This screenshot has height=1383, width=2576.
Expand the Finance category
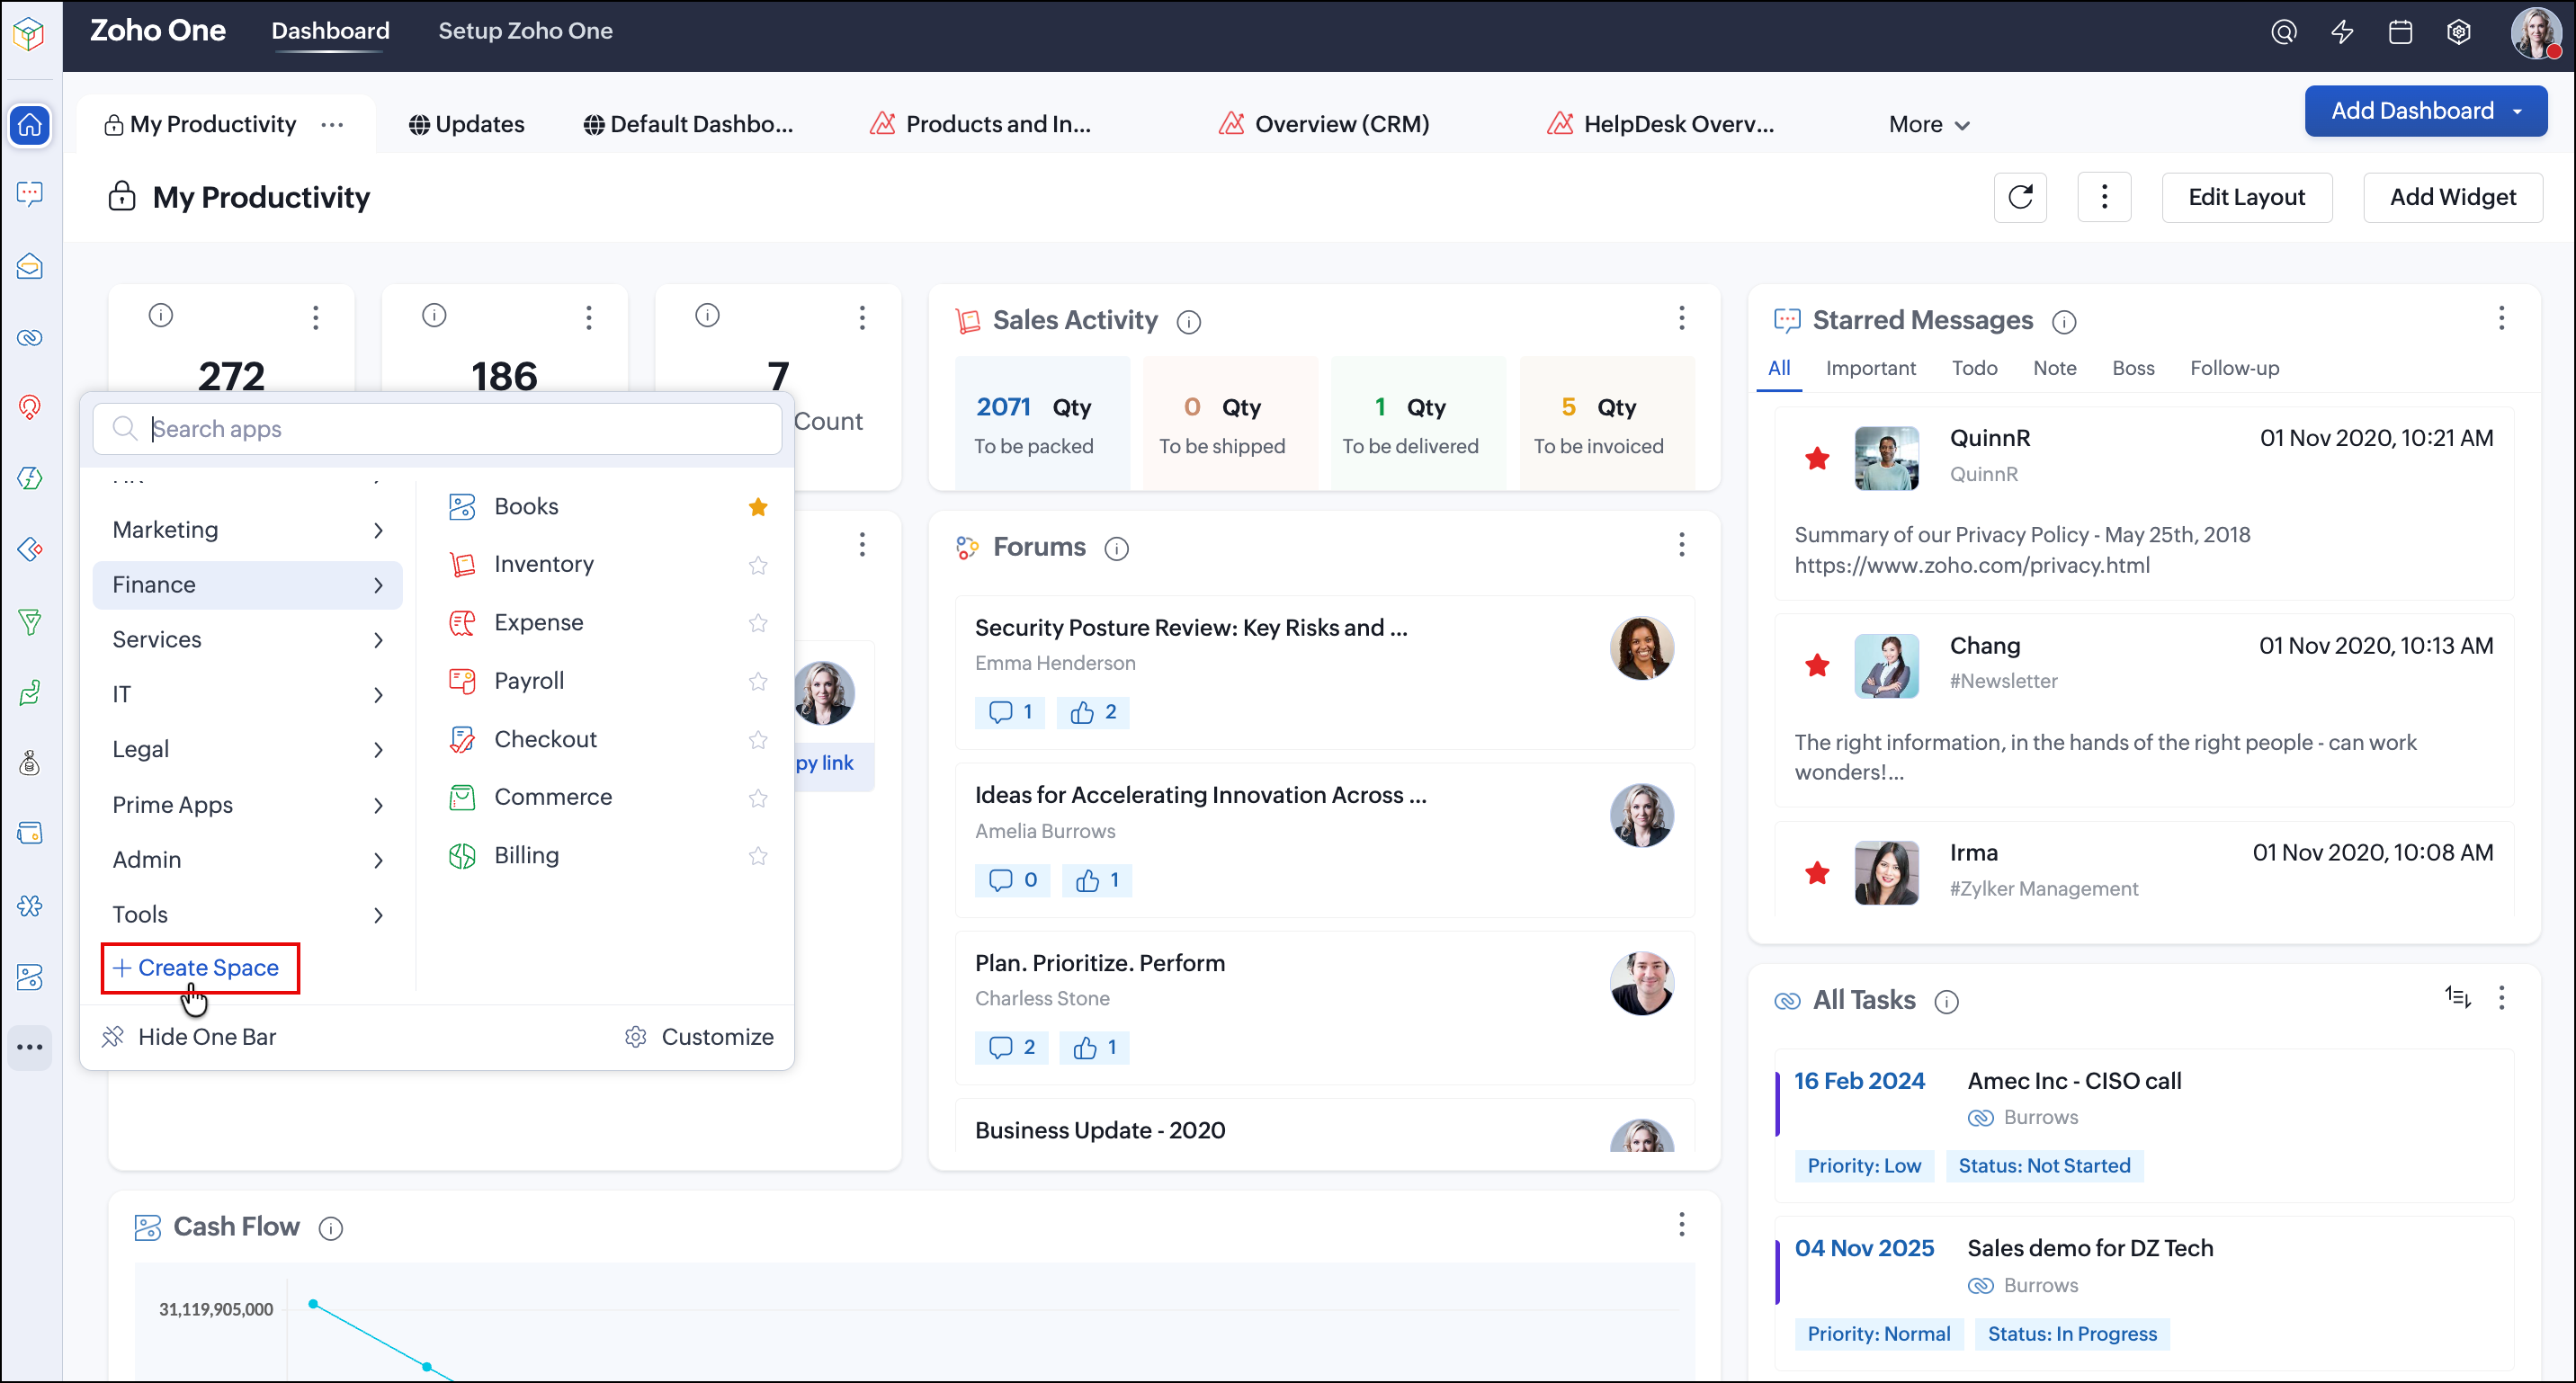pyautogui.click(x=247, y=585)
